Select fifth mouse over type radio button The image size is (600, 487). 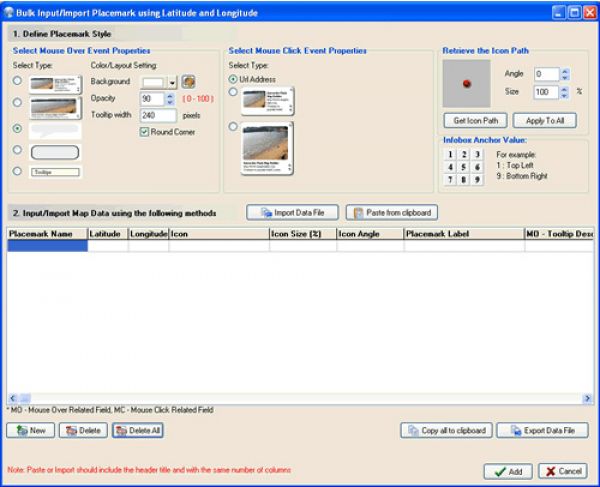(17, 171)
